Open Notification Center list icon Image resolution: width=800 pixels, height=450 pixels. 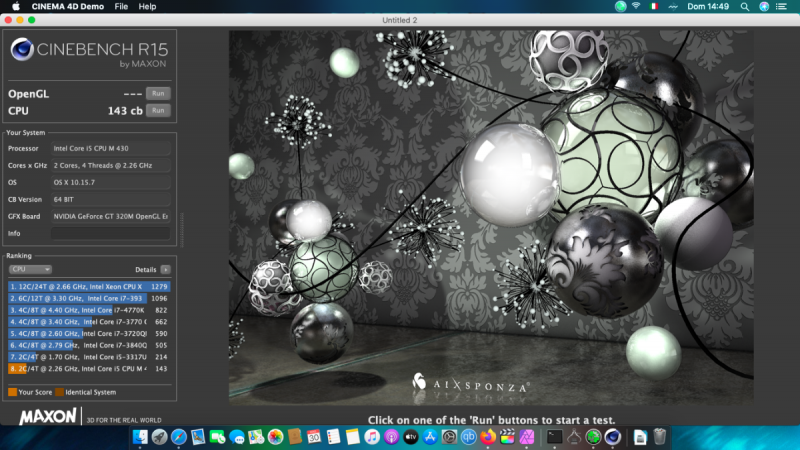coord(786,6)
